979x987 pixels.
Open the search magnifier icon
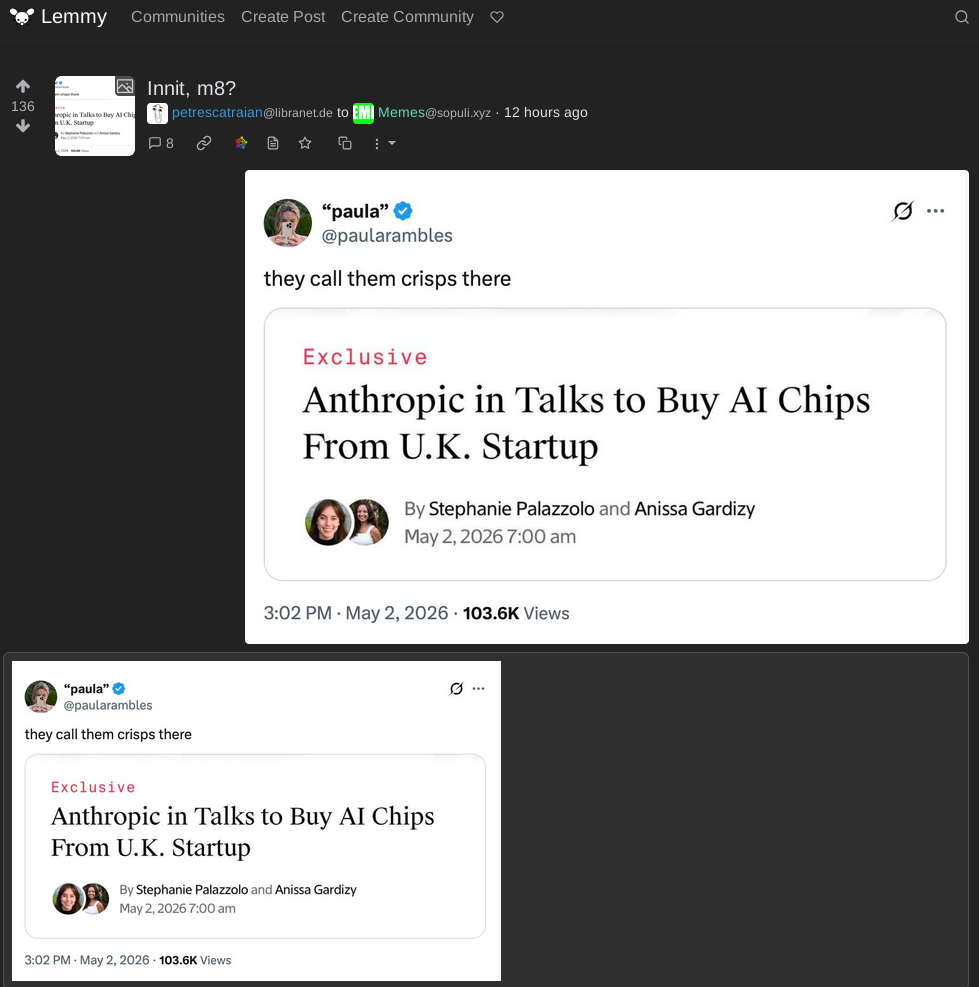[x=961, y=17]
